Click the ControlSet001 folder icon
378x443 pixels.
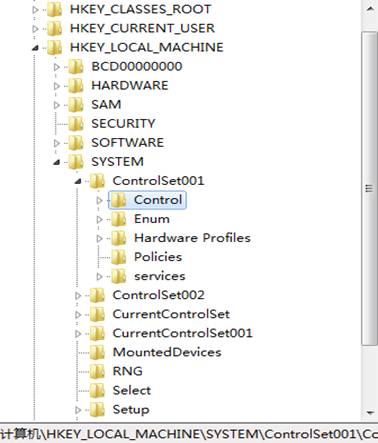click(x=97, y=181)
